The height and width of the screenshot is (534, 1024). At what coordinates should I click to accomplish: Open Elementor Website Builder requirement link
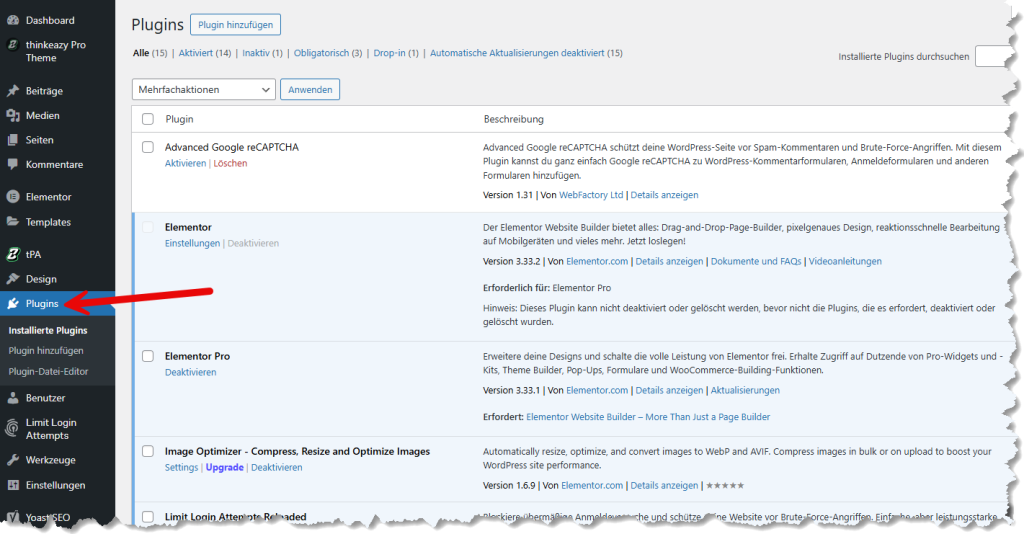pos(648,416)
